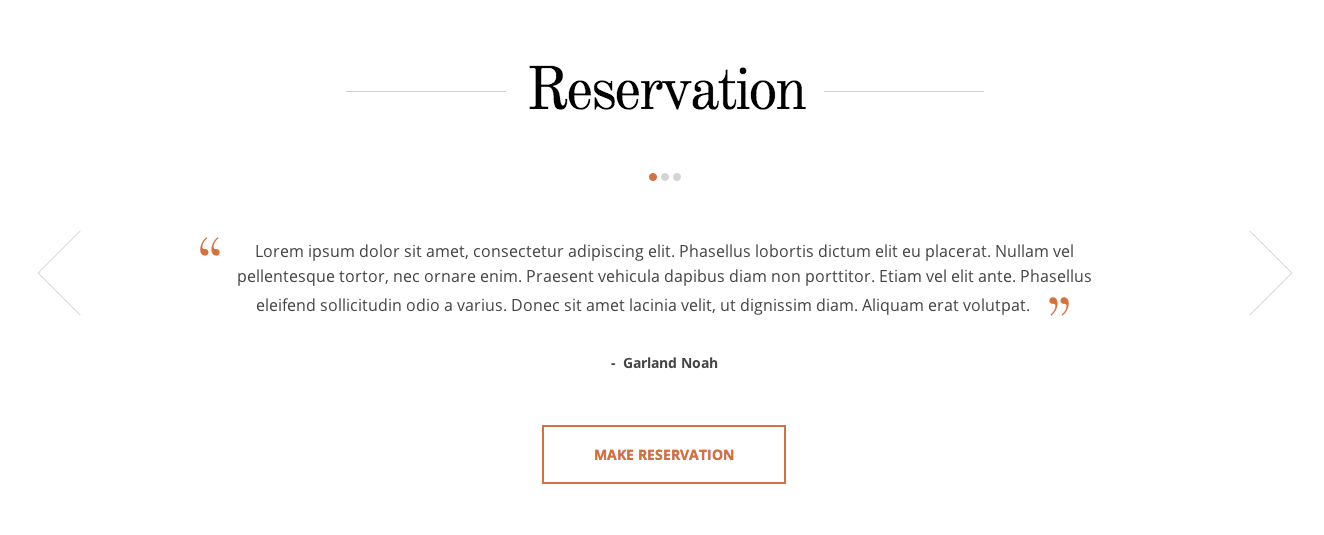Click the quote line starting "eleifend sollicitudin"
This screenshot has width=1324, height=535.
(642, 306)
